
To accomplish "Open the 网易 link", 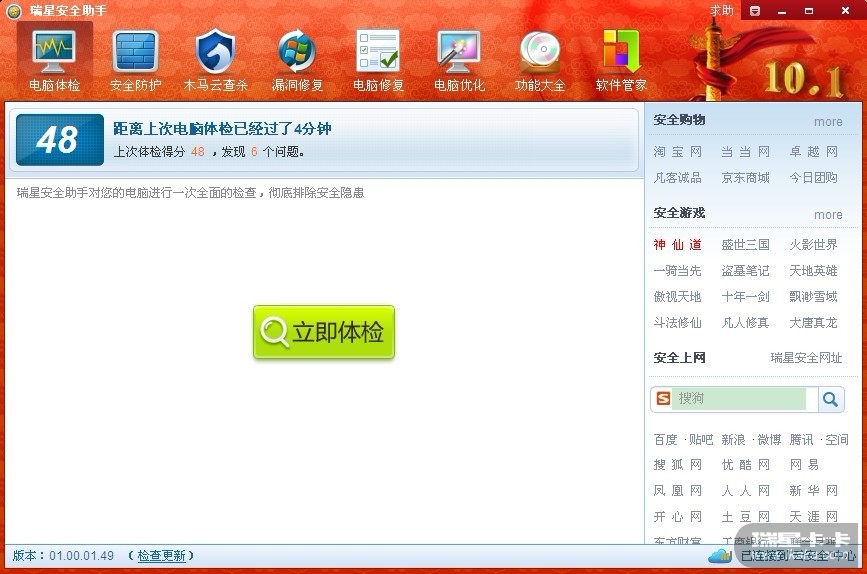I will [804, 465].
